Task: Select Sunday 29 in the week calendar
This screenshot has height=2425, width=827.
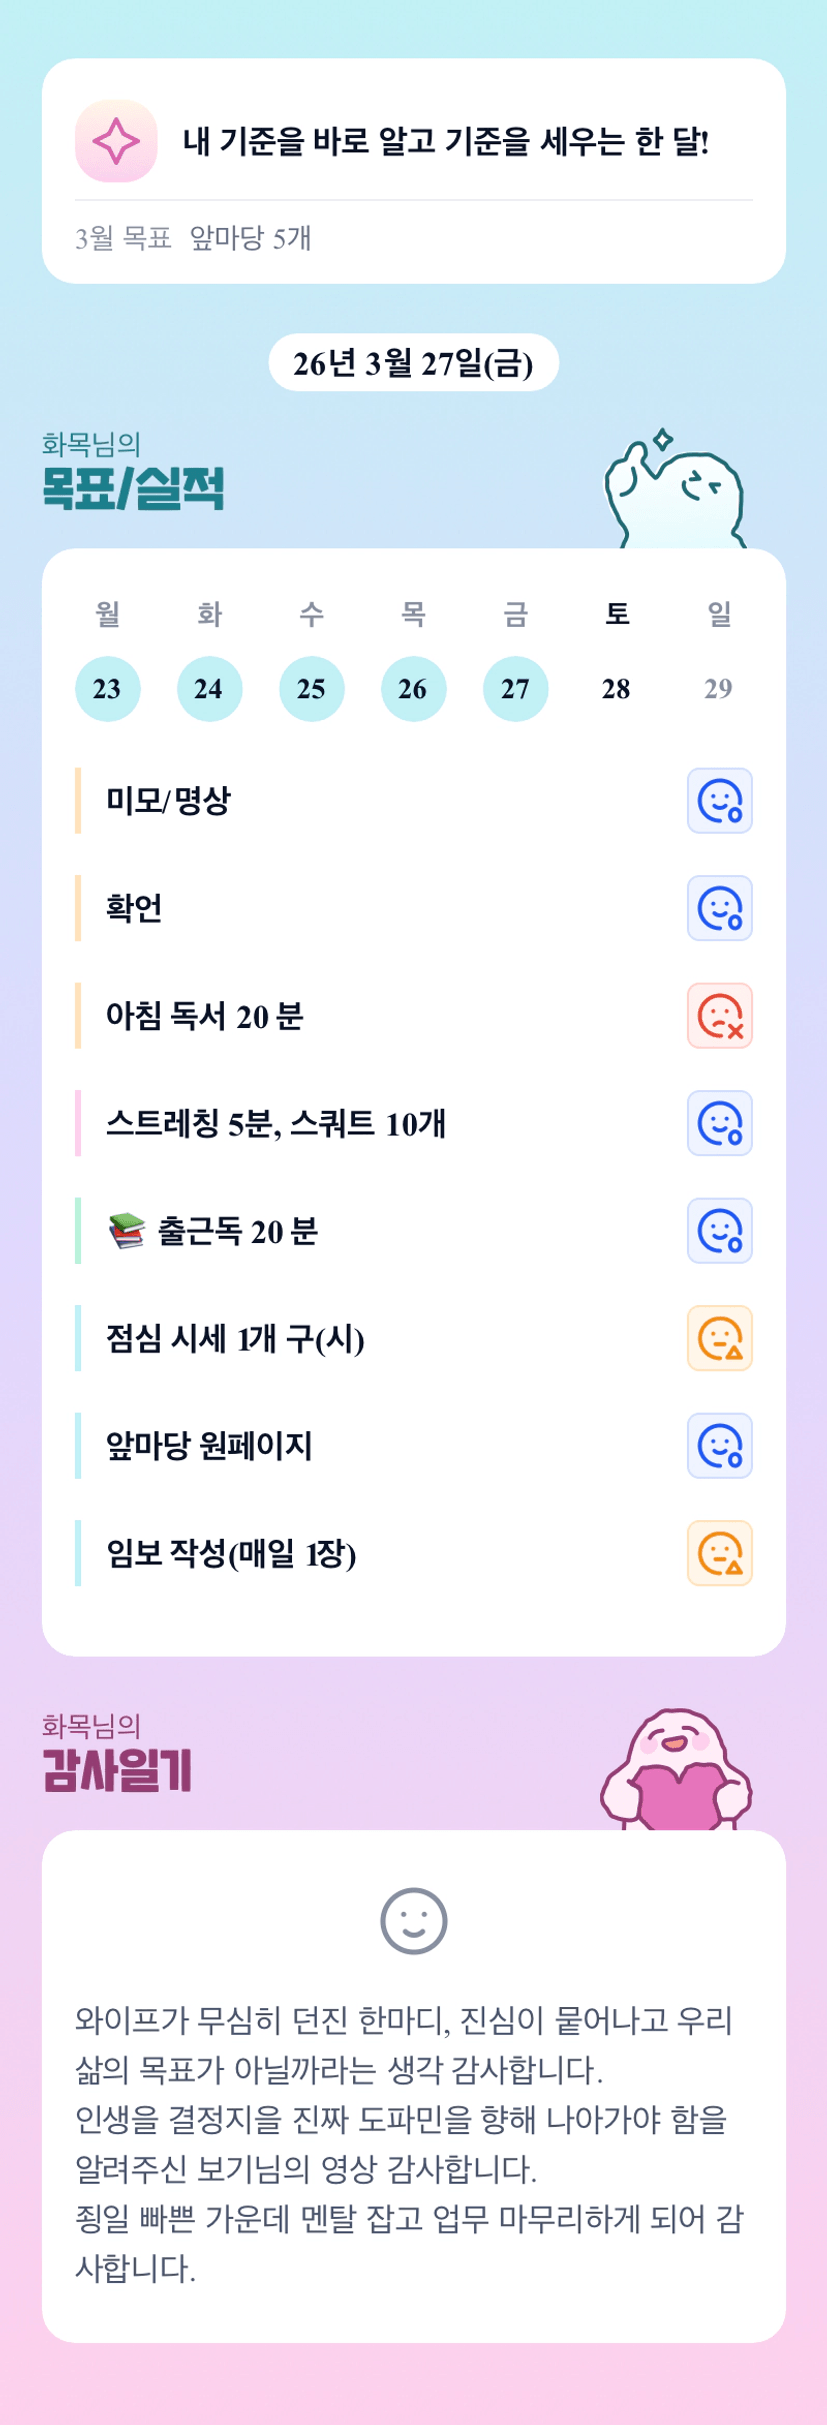Action: 718,688
